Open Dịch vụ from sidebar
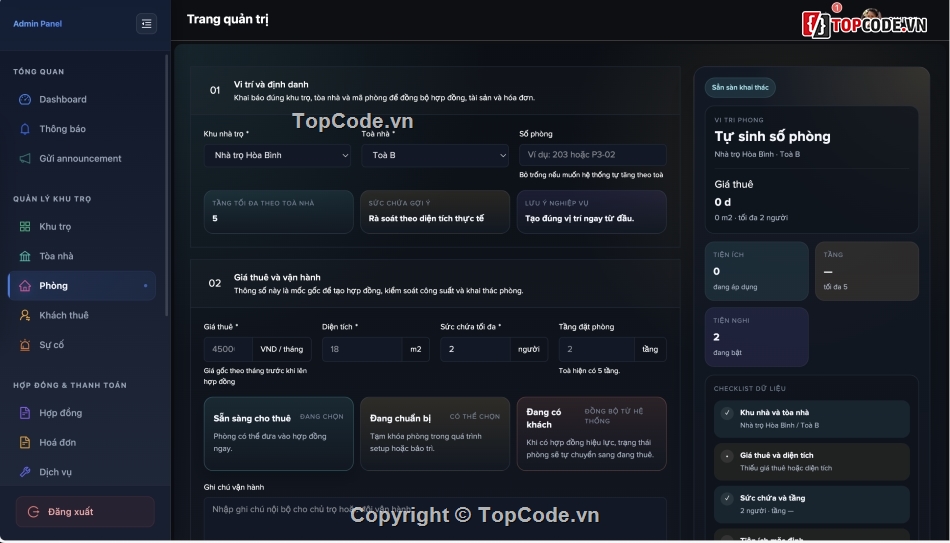Image resolution: width=950 pixels, height=543 pixels. (82, 472)
